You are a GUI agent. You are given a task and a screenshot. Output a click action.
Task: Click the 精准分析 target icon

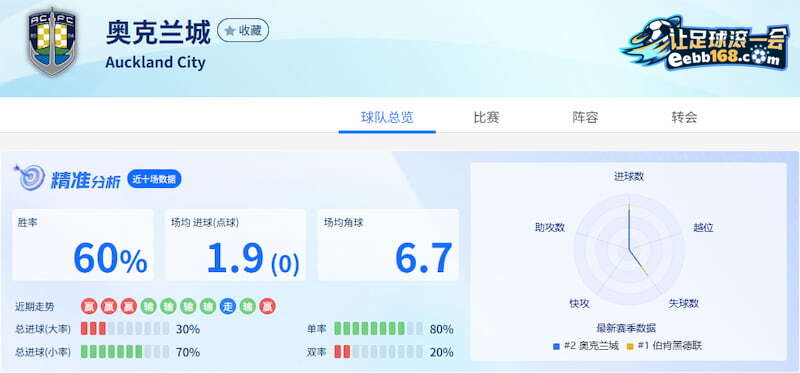[x=30, y=178]
